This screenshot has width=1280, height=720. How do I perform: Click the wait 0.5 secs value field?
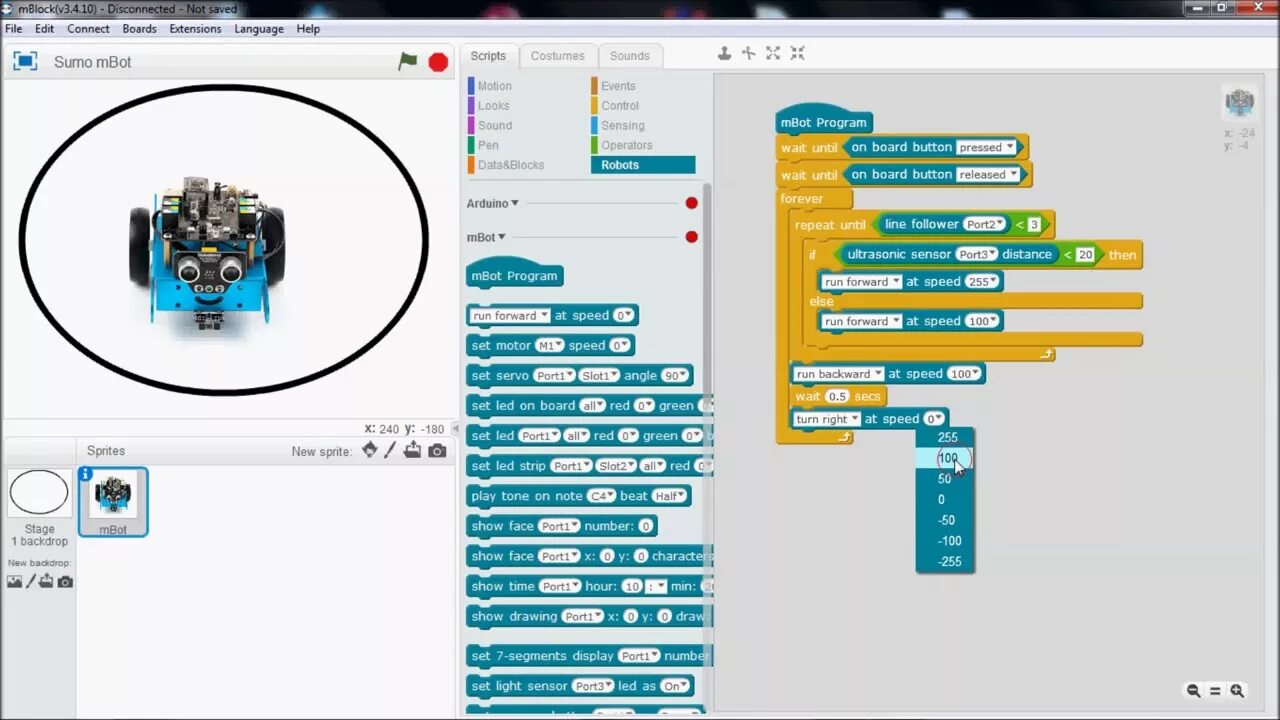[836, 397]
